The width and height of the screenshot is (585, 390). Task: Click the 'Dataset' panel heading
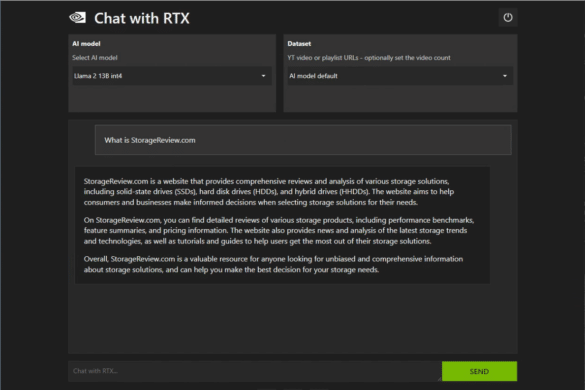pyautogui.click(x=299, y=44)
